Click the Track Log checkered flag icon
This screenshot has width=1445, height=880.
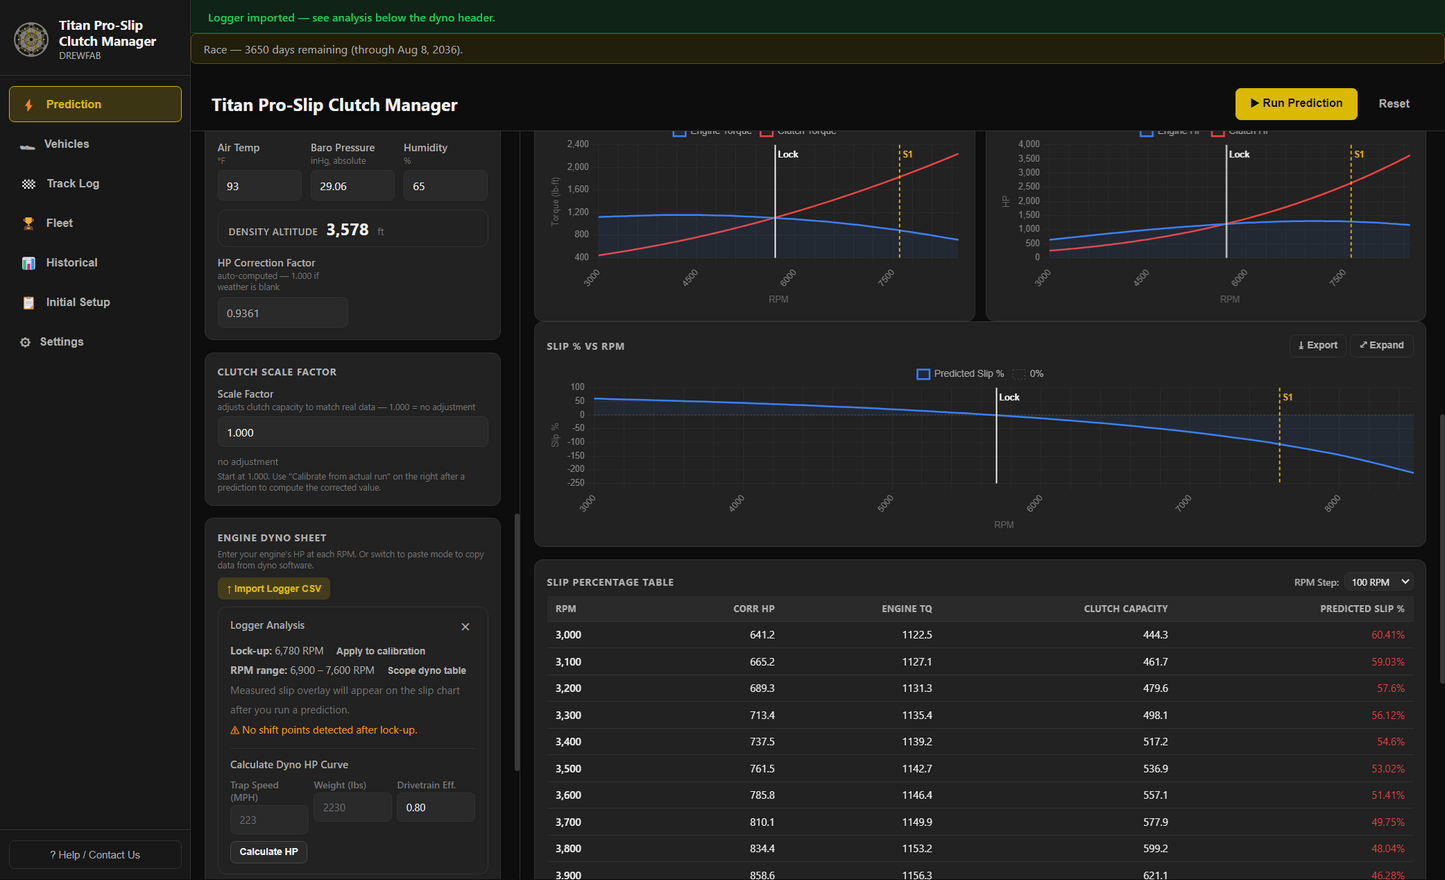(28, 184)
